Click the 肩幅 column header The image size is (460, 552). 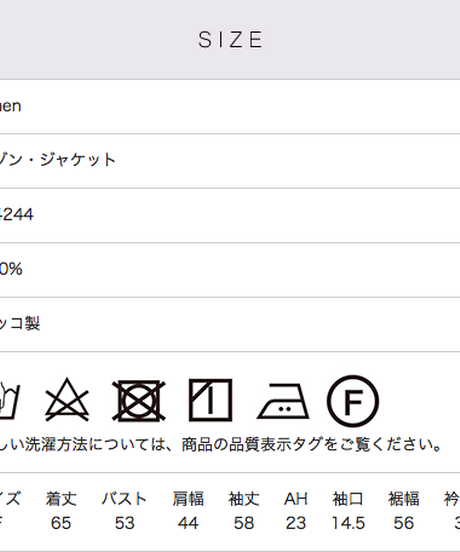click(188, 499)
